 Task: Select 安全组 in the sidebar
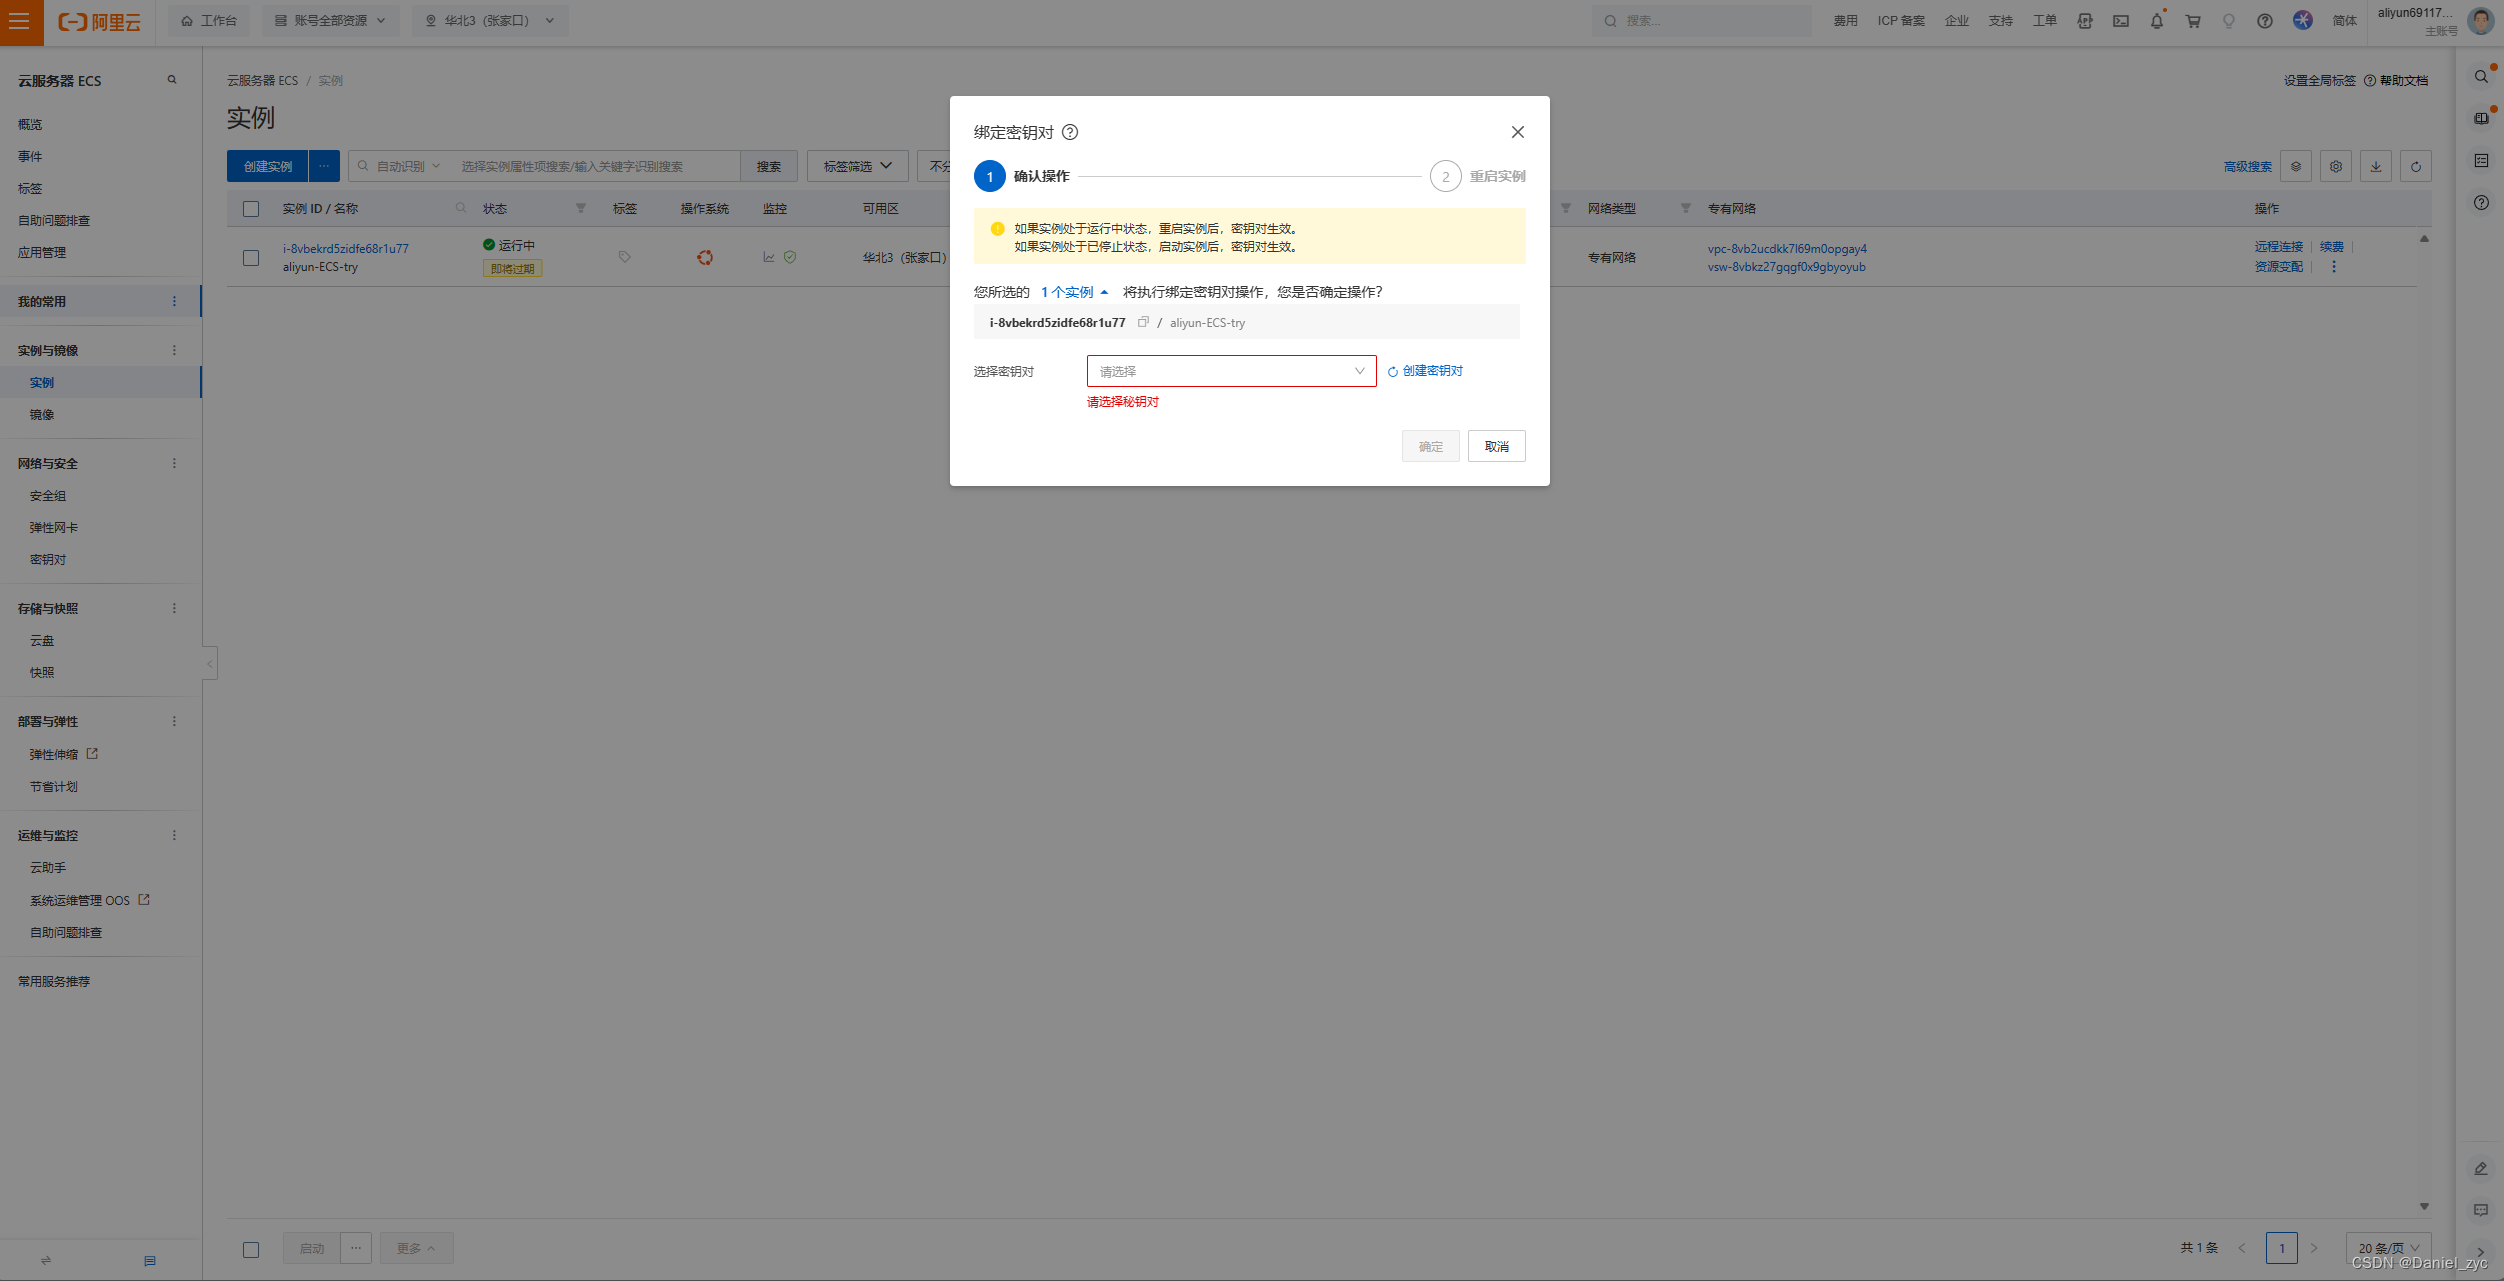[x=48, y=496]
